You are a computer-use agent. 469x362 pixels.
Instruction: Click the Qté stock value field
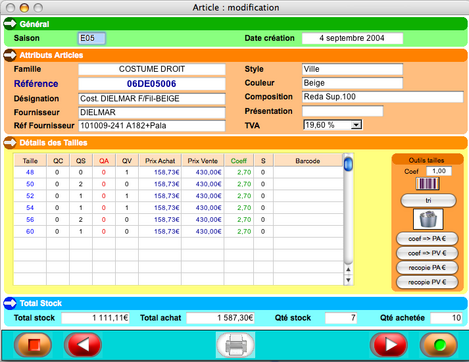coord(341,318)
